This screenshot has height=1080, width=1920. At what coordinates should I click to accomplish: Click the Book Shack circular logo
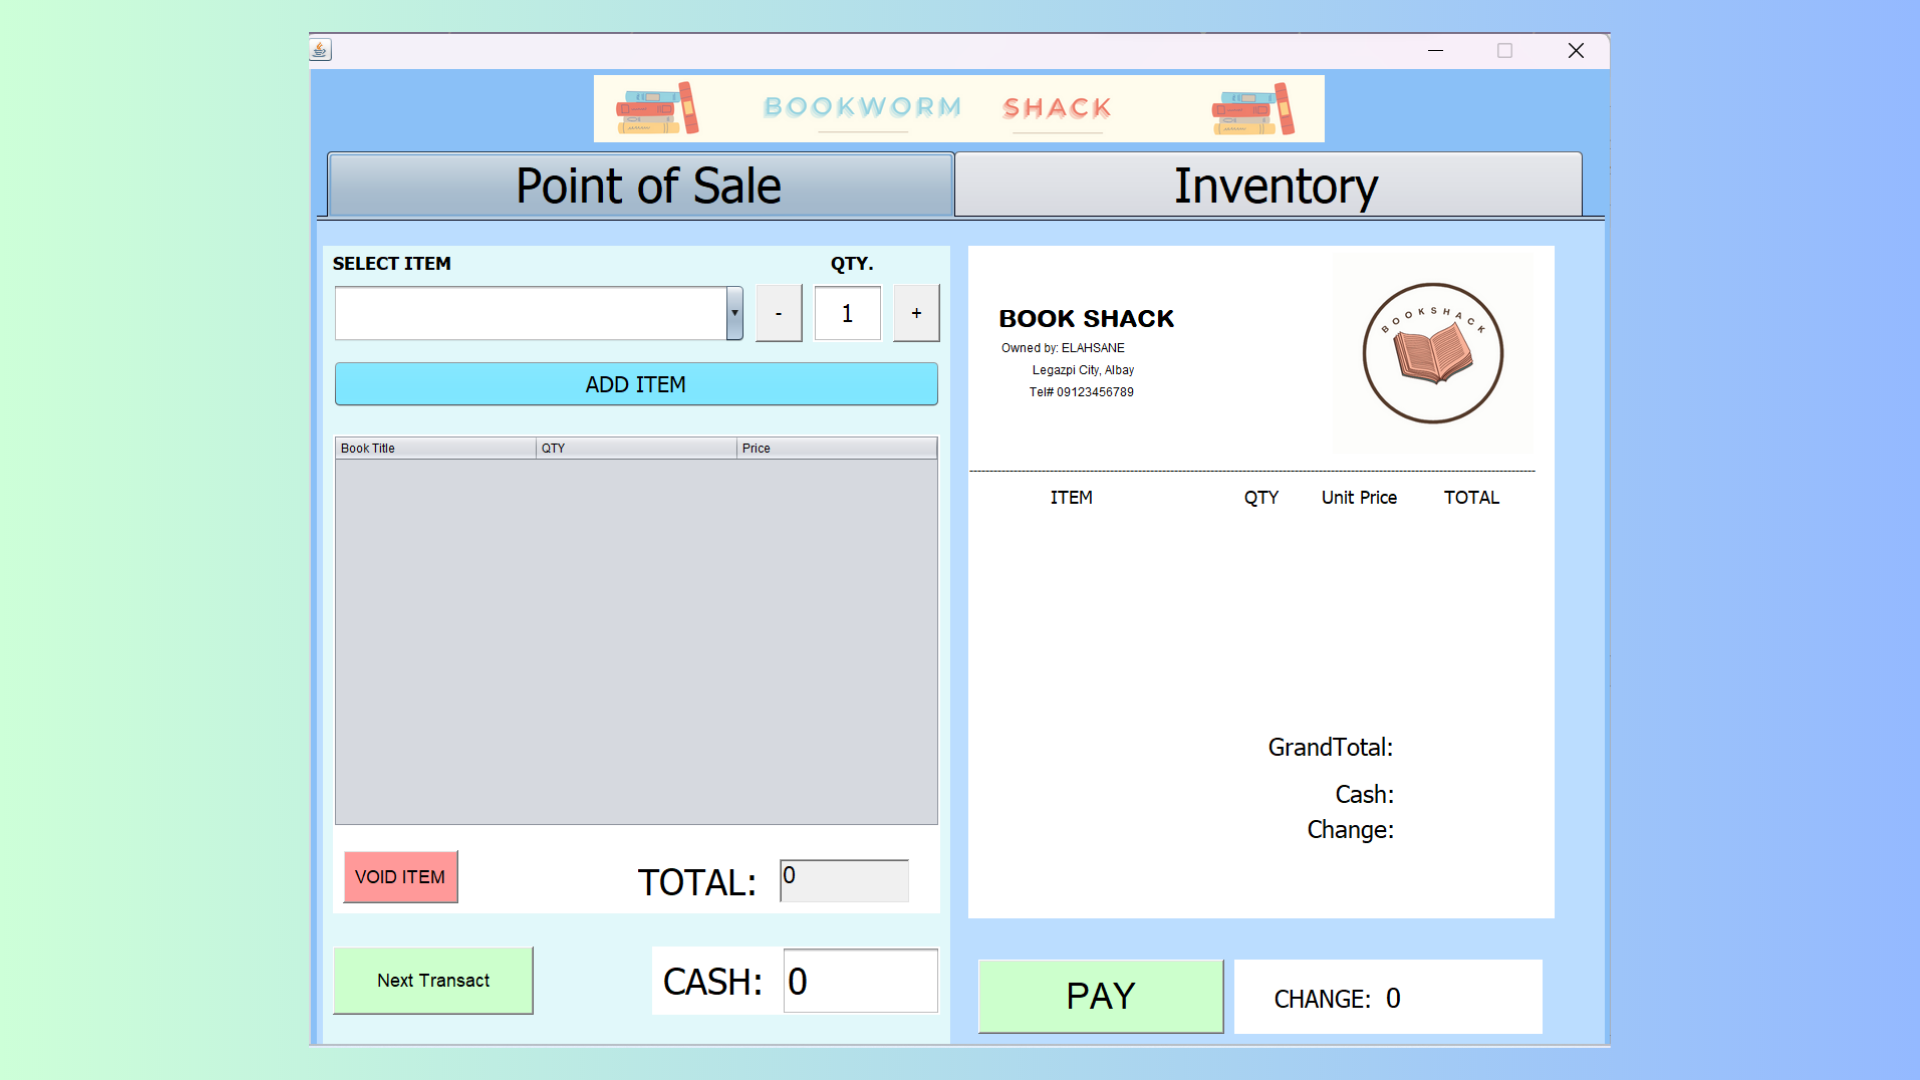coord(1432,353)
